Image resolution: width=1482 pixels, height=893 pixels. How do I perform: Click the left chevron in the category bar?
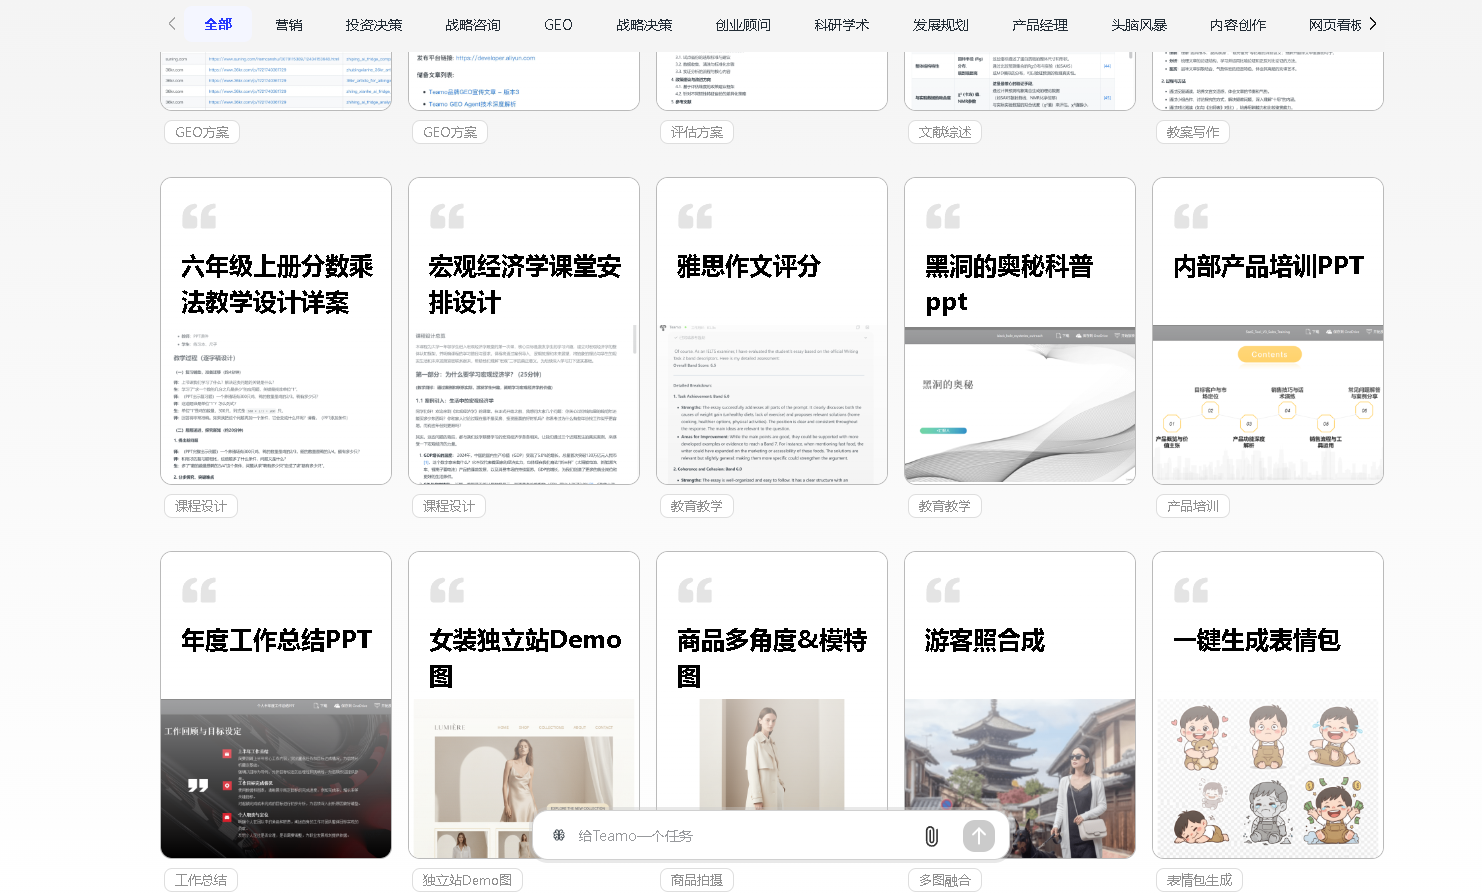click(170, 23)
